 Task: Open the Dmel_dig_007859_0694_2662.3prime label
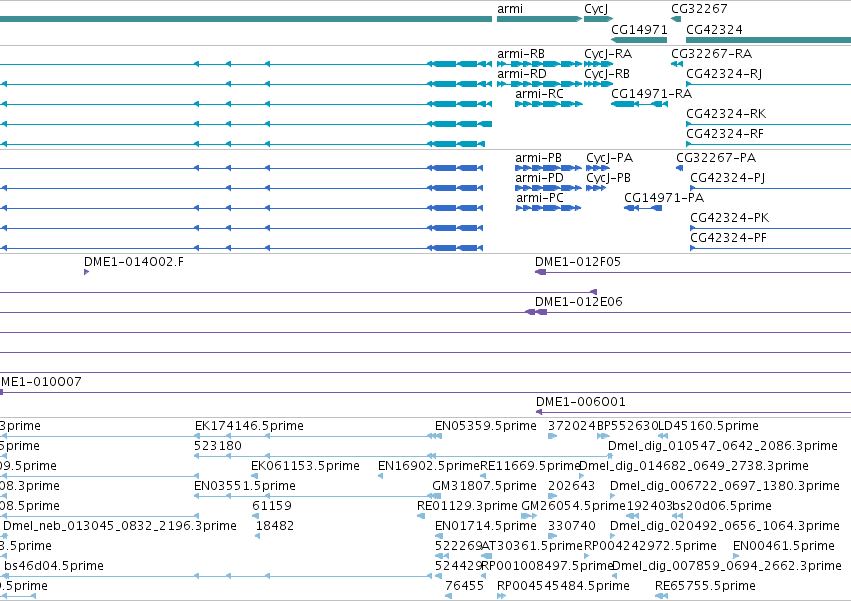(727, 566)
